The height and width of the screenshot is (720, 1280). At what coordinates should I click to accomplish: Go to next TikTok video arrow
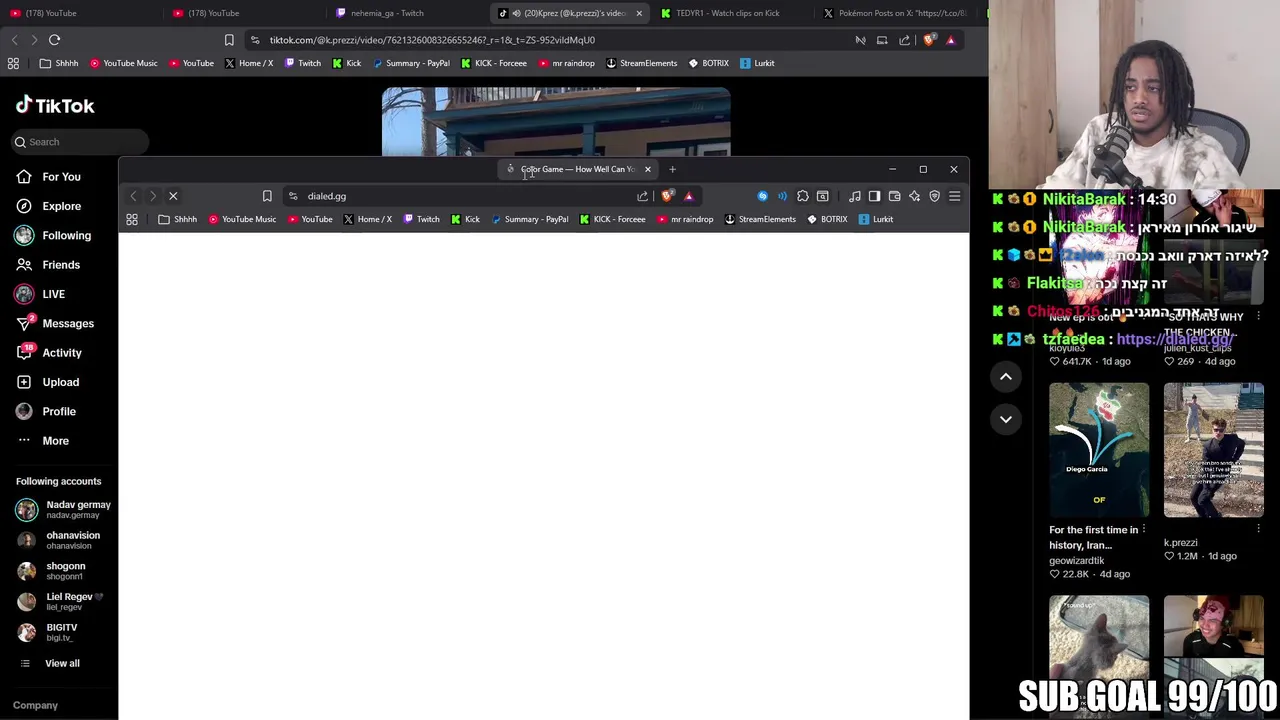pos(1006,419)
